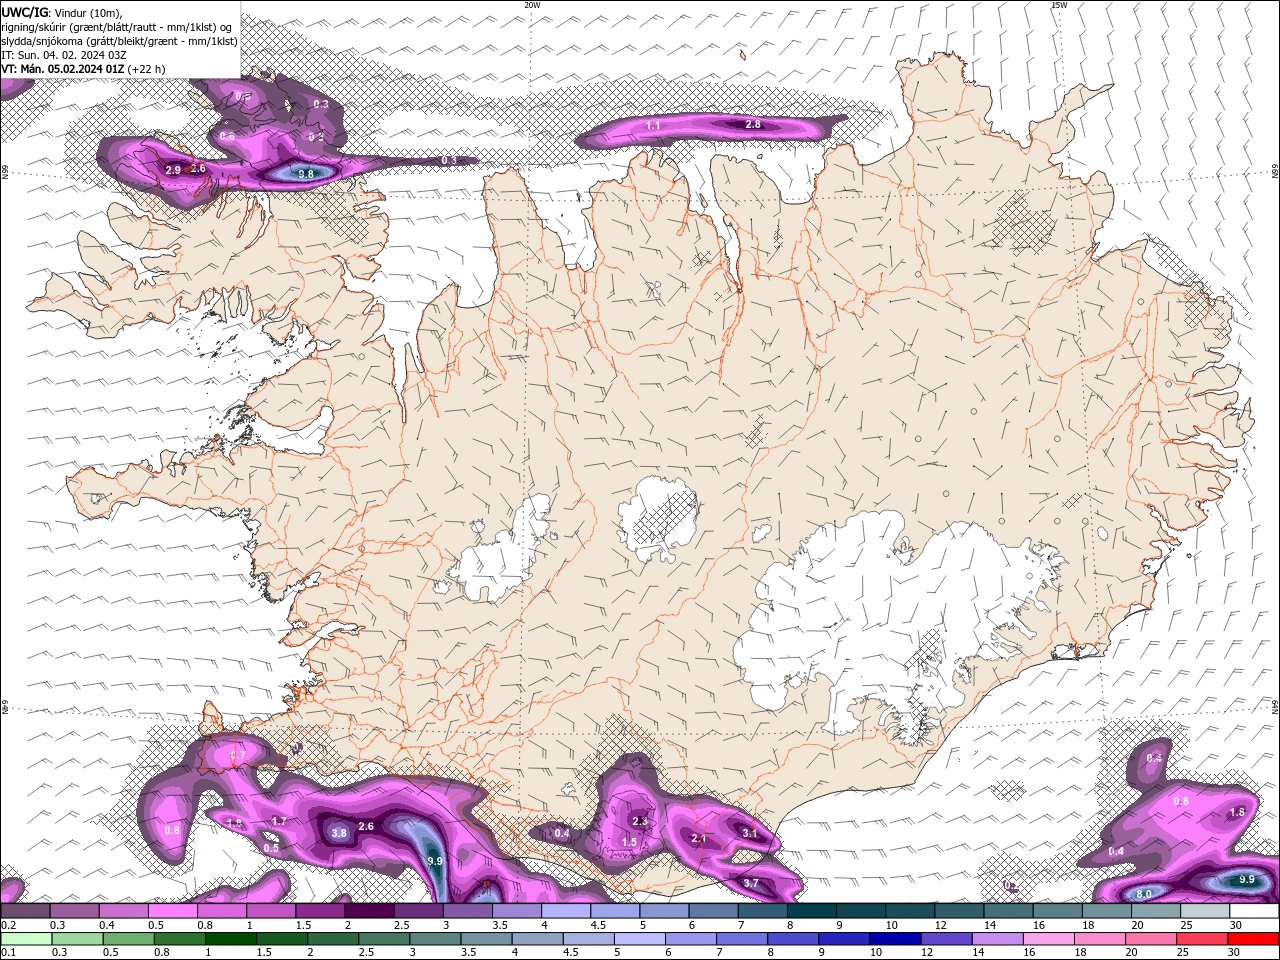Click the 2.9 precipitation value on the map
1280x960 pixels.
pyautogui.click(x=173, y=171)
